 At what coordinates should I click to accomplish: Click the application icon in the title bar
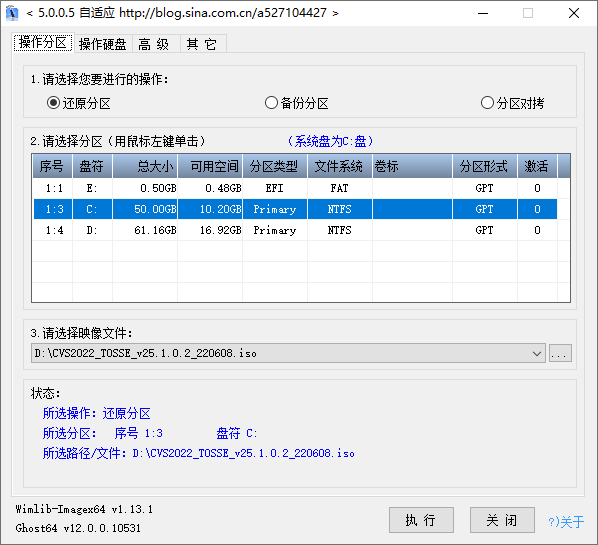[12, 13]
